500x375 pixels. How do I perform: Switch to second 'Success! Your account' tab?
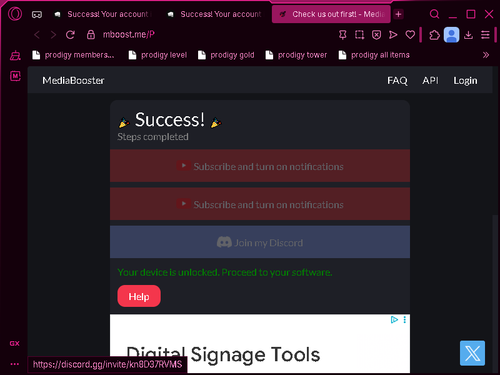[x=216, y=14]
